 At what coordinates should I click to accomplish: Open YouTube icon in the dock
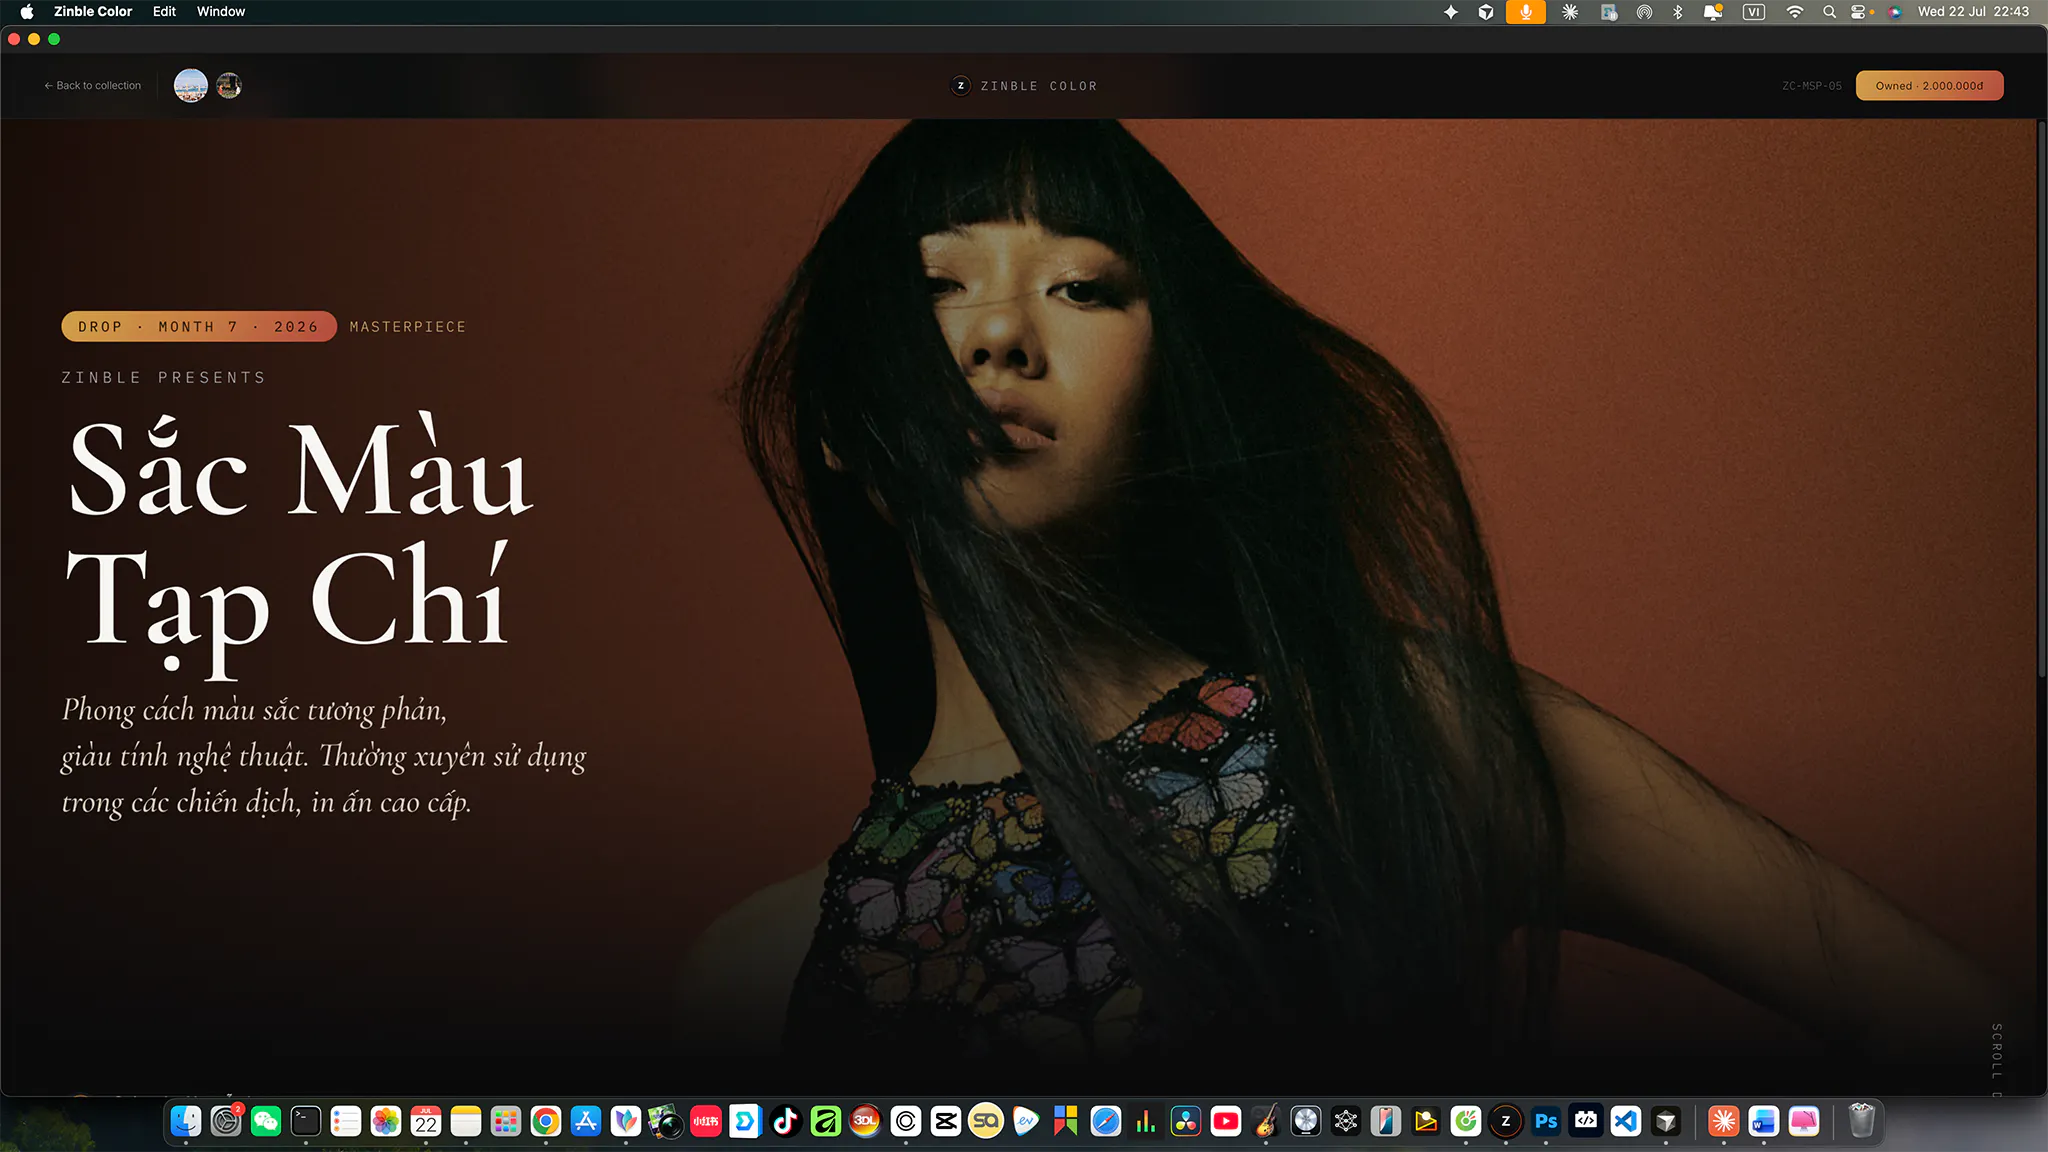[x=1226, y=1122]
